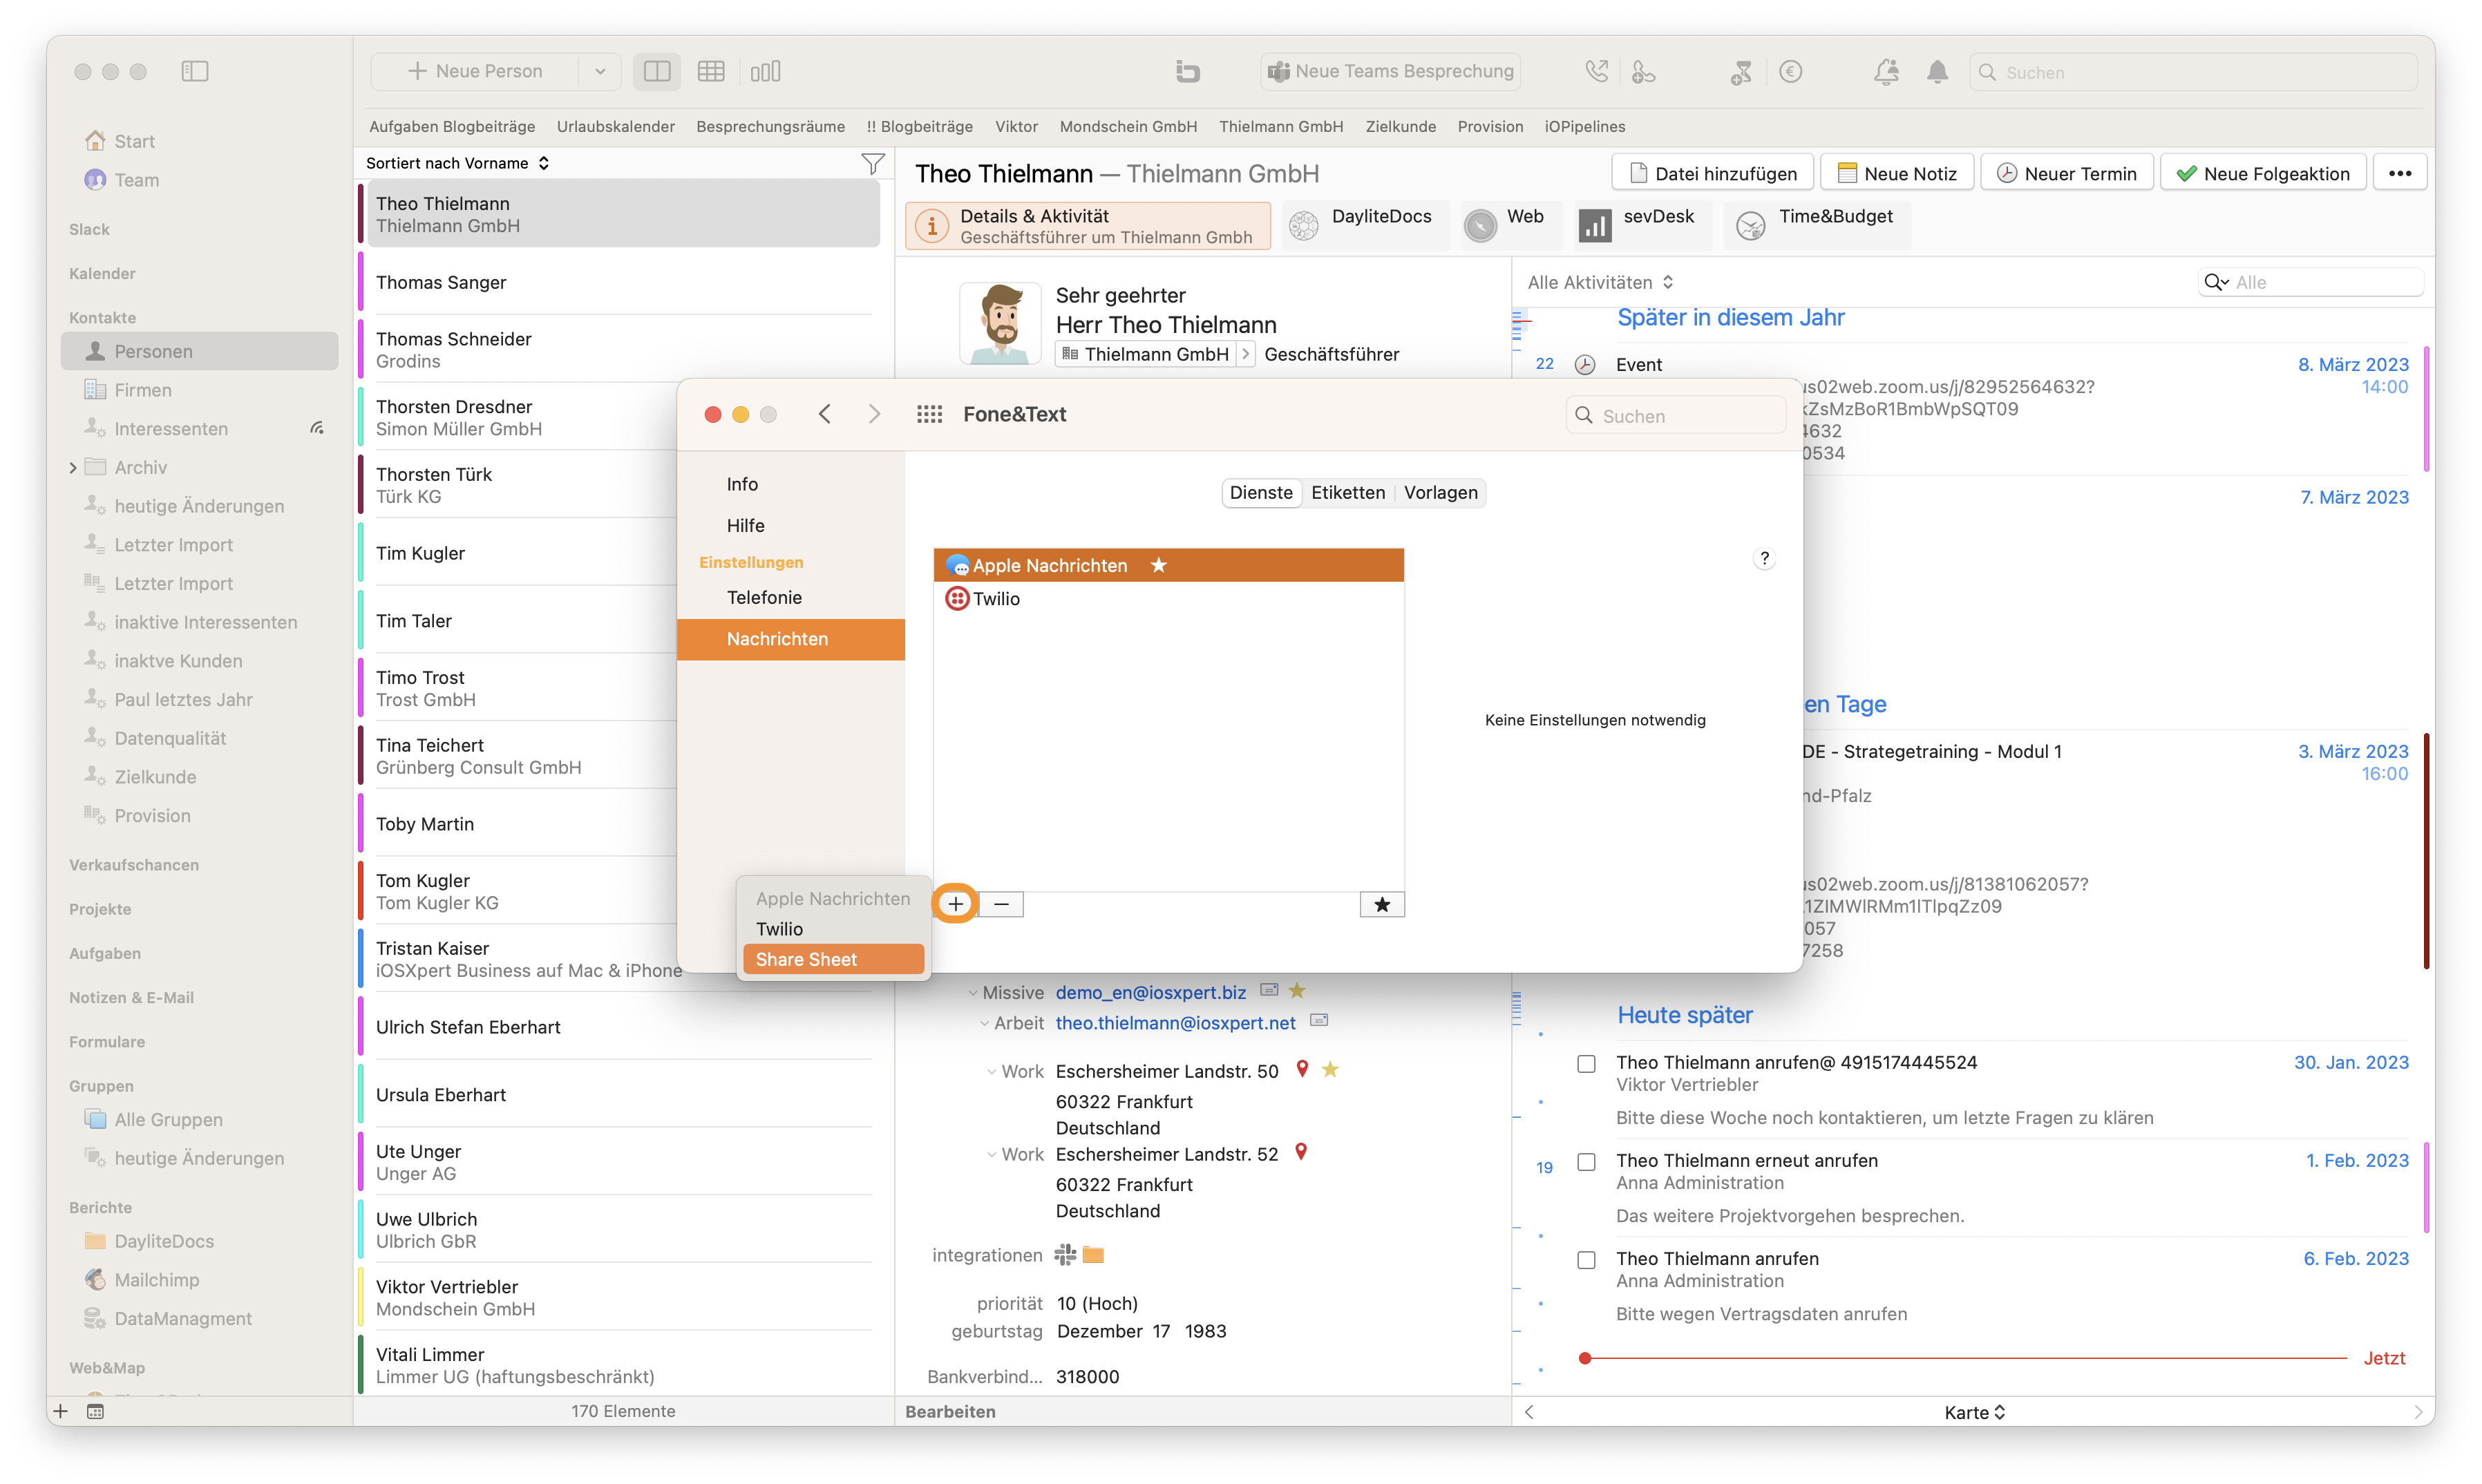The image size is (2482, 1484).
Task: Check the 'Theo Thielmann anrufen' 6. Feb. task
Action: tap(1586, 1259)
